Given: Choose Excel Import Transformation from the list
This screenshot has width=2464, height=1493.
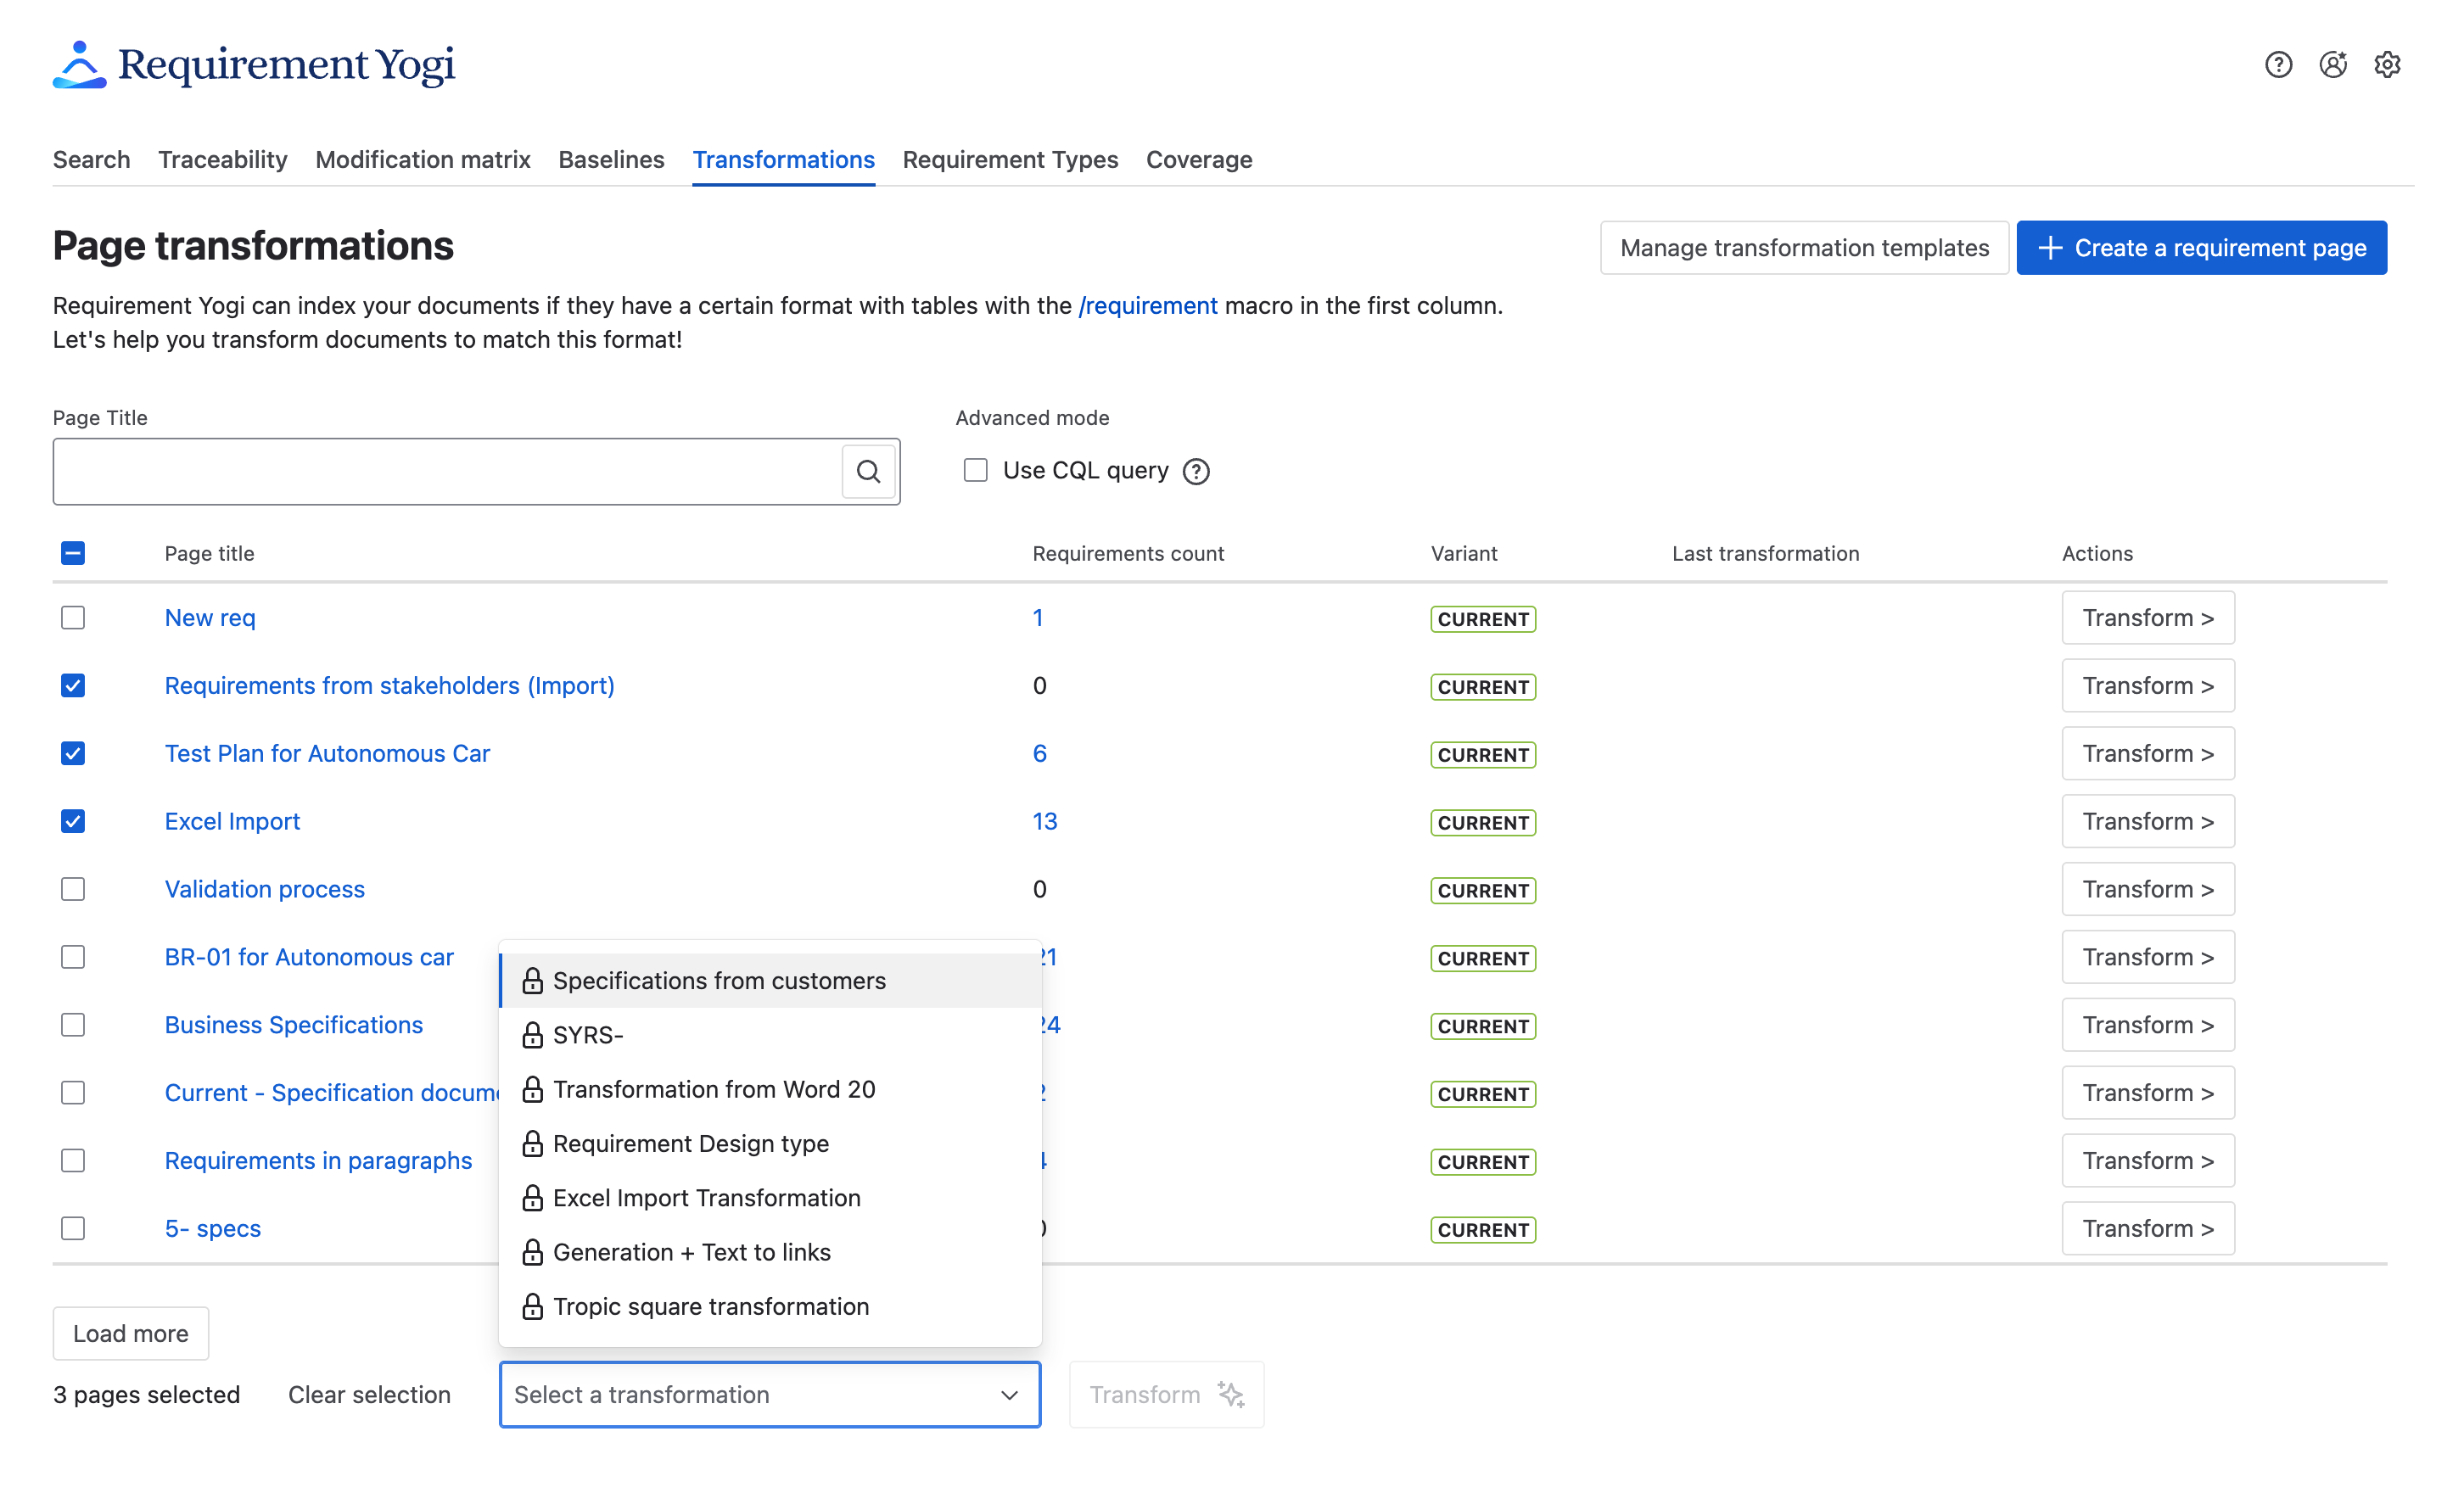Looking at the screenshot, I should coord(706,1198).
